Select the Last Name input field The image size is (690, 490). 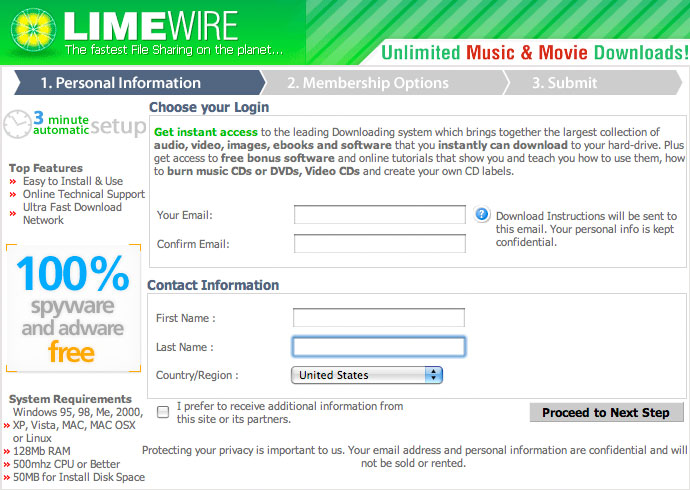379,347
